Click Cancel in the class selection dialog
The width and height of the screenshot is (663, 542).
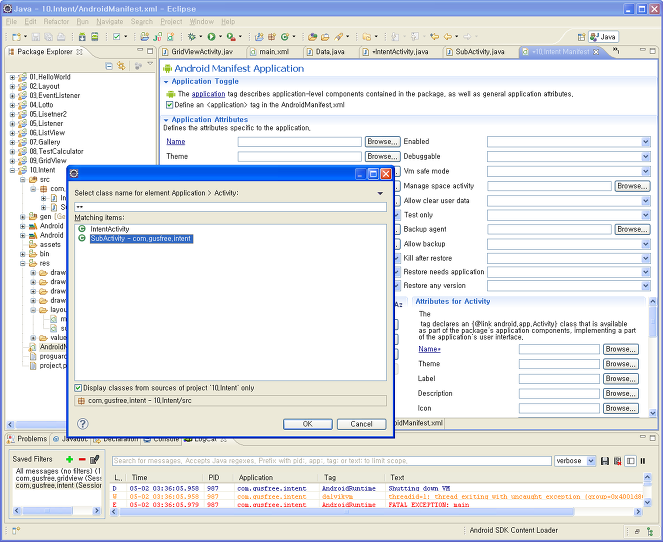[362, 424]
